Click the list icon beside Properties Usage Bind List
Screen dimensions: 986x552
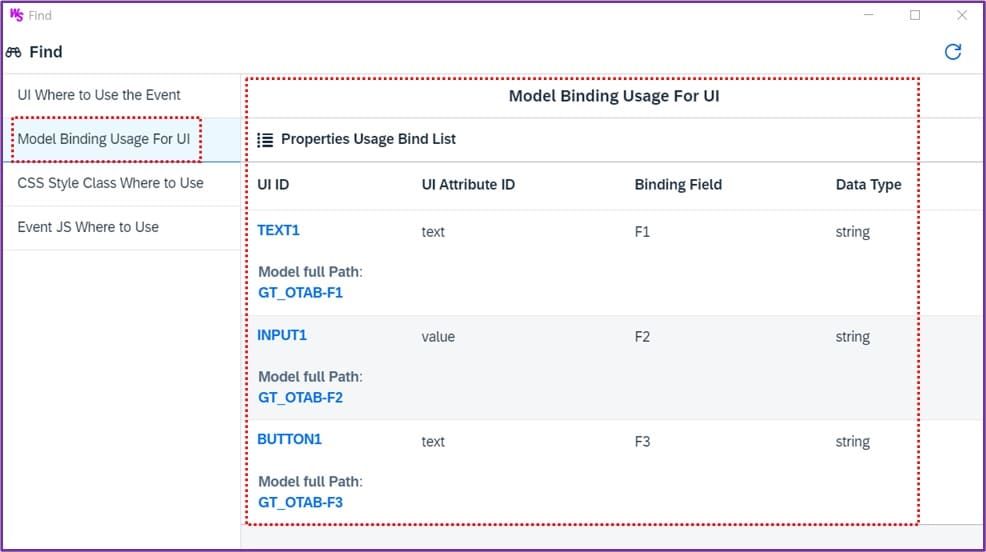coord(265,140)
